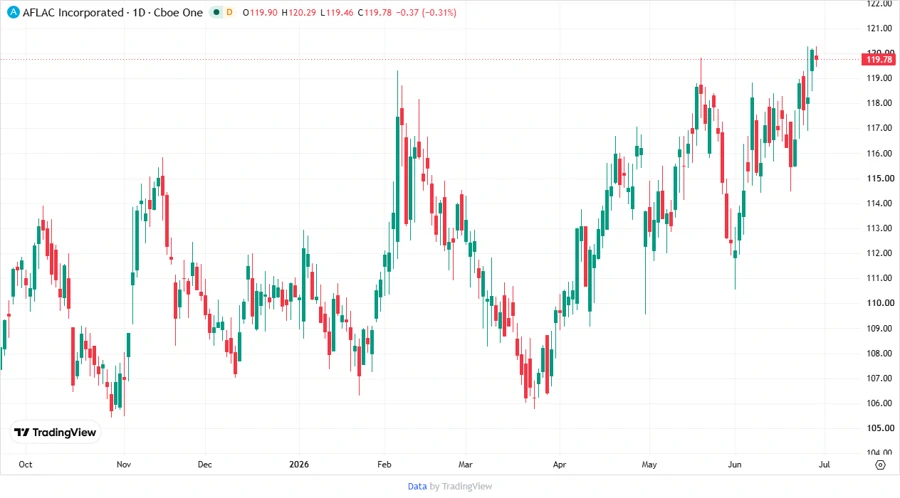Click the 2026 date axis label
Image resolution: width=900 pixels, height=498 pixels.
point(299,464)
